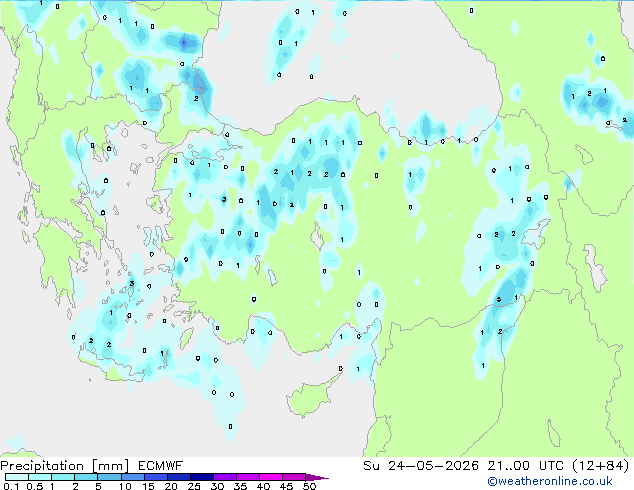This screenshot has height=490, width=634.
Task: Click the '50' legend scale label
Action: click(309, 486)
